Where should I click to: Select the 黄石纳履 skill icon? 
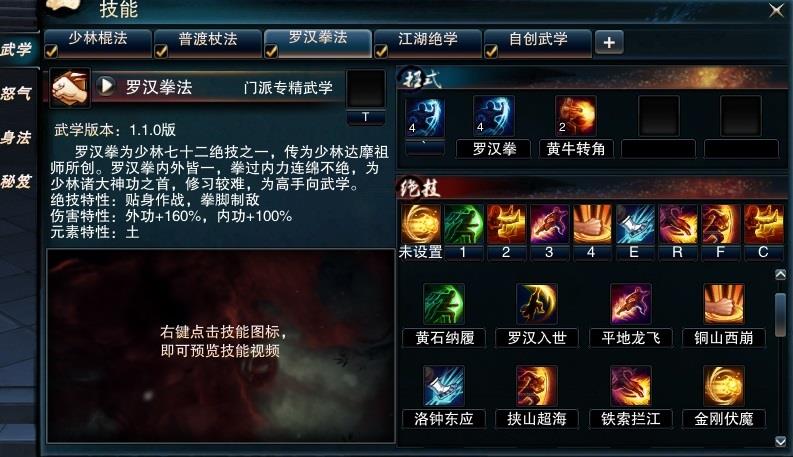click(444, 304)
